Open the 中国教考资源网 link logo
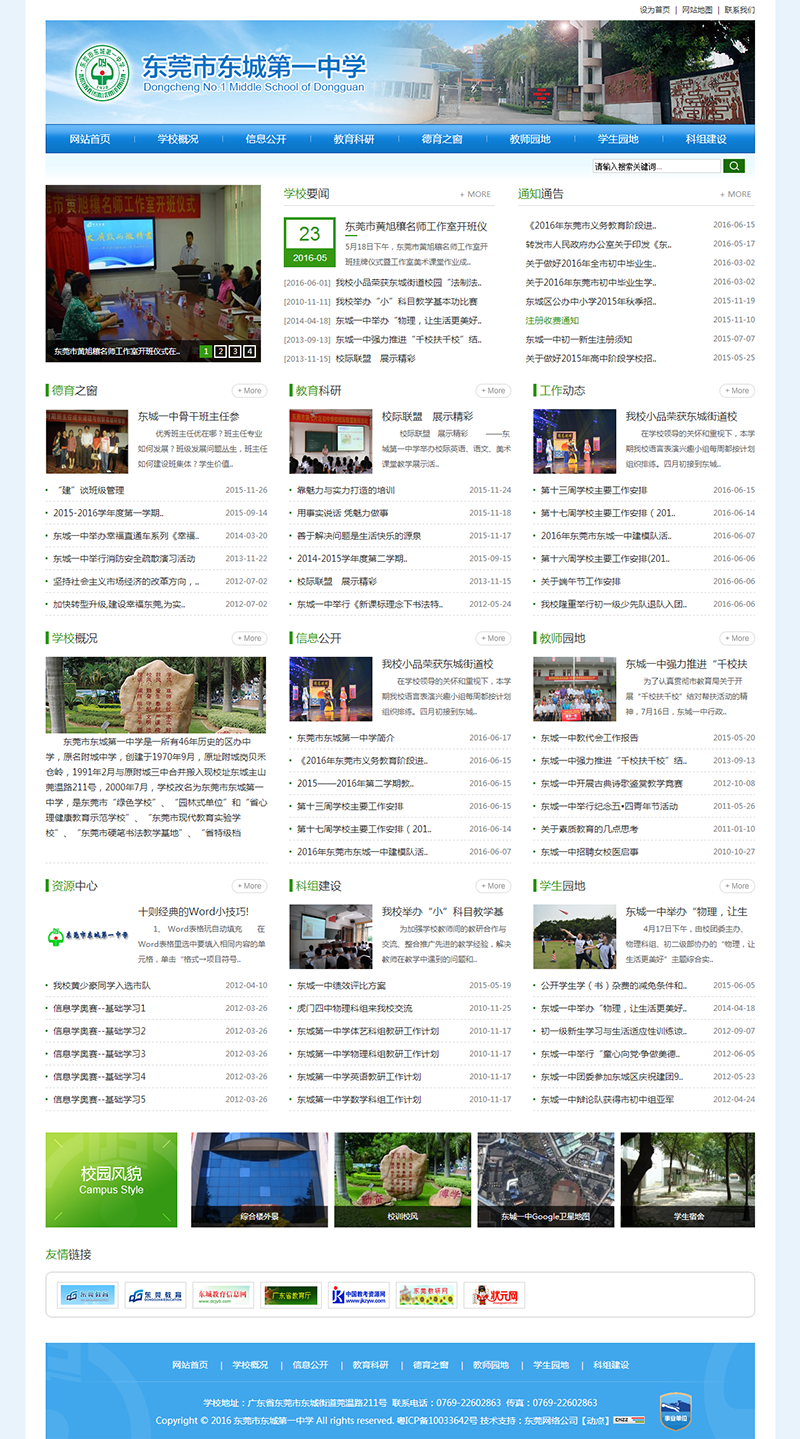 pyautogui.click(x=358, y=1296)
